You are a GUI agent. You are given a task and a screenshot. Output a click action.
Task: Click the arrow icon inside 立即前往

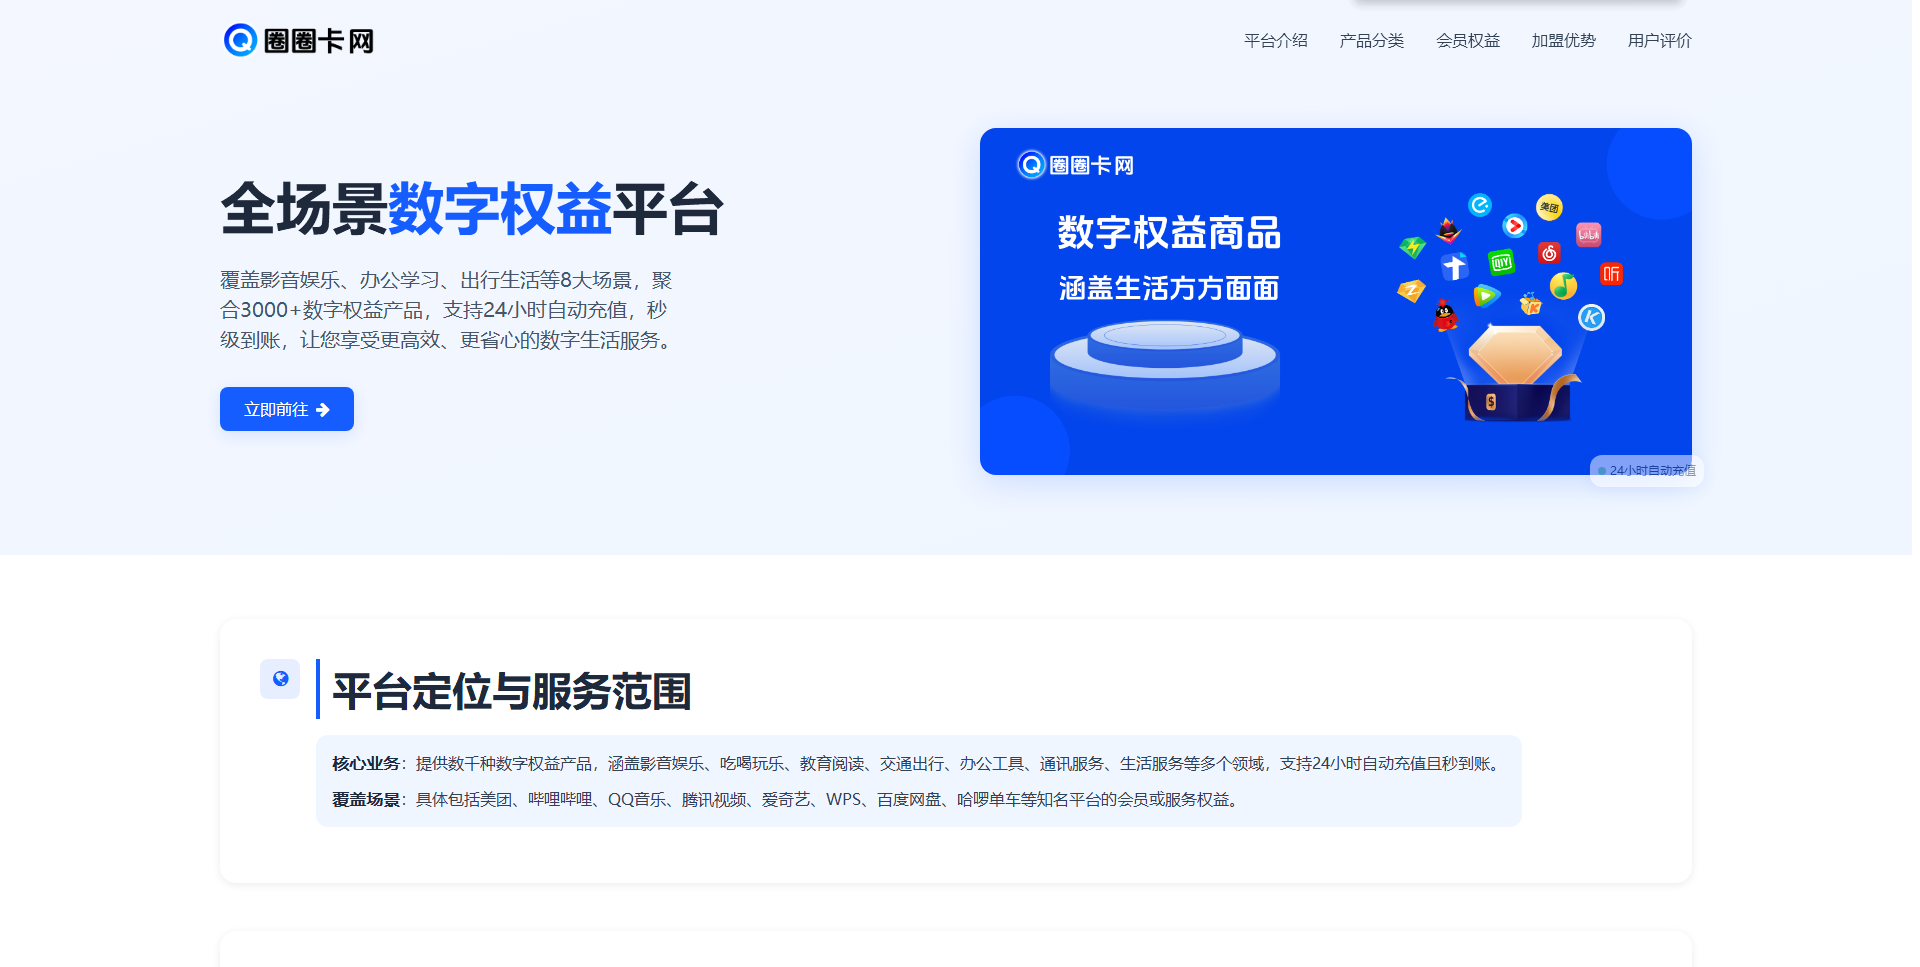pos(321,409)
